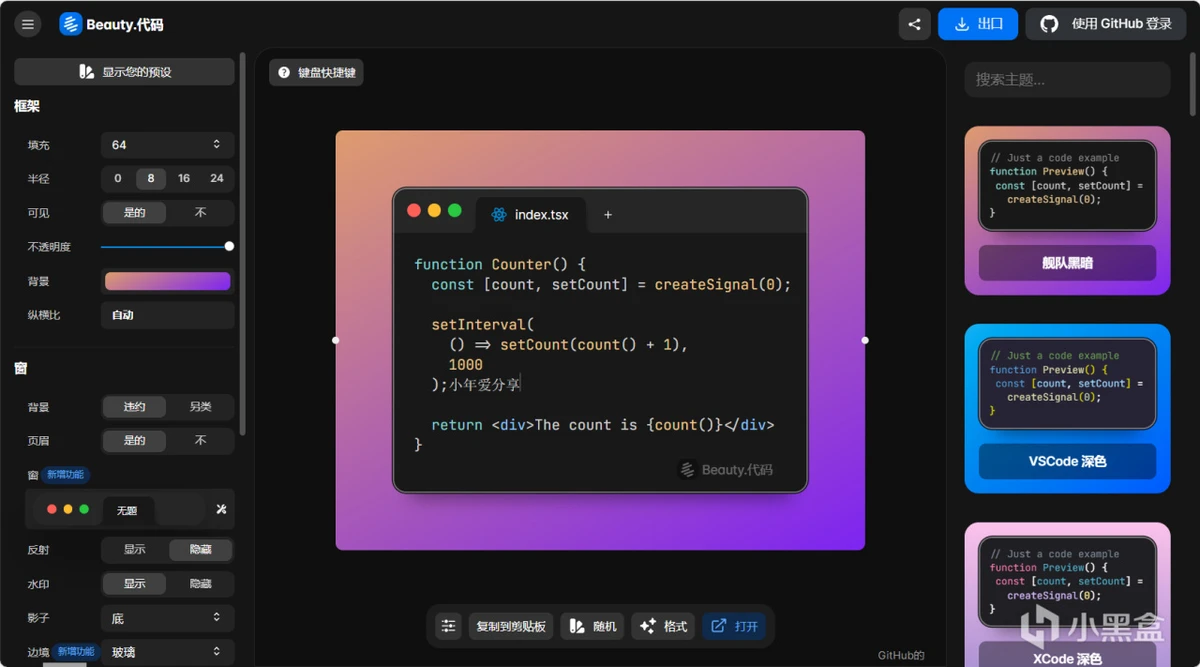
Task: Select 隐藏 for the watermark option
Action: [x=200, y=584]
